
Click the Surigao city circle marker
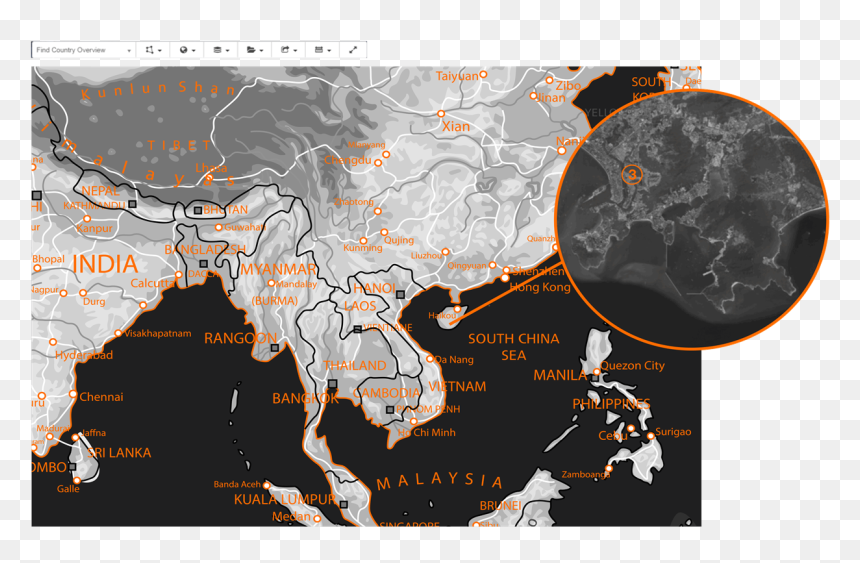[650, 436]
